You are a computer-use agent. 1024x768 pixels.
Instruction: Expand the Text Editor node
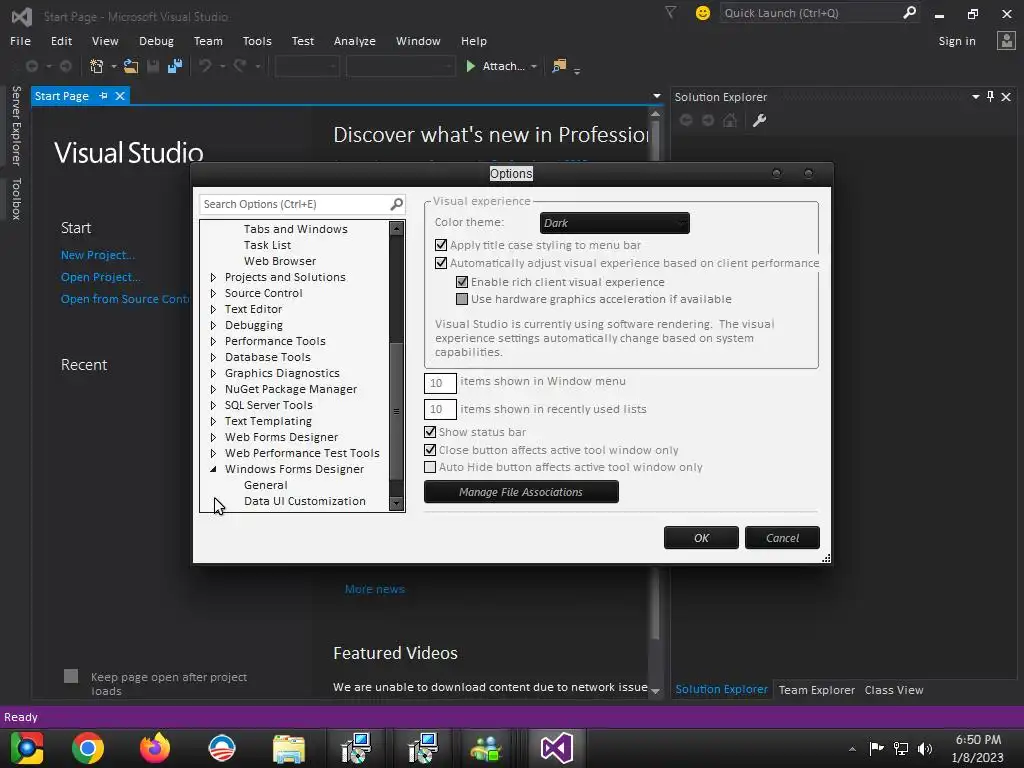coord(213,310)
